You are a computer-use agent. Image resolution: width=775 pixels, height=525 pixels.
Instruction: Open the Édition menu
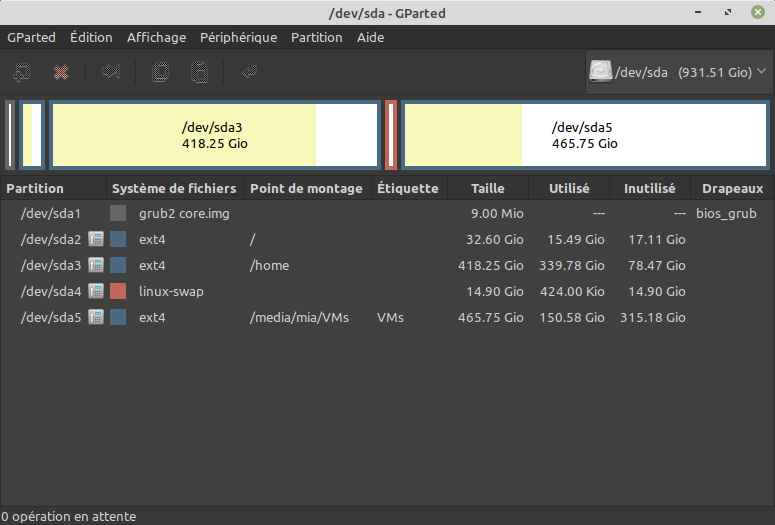91,38
